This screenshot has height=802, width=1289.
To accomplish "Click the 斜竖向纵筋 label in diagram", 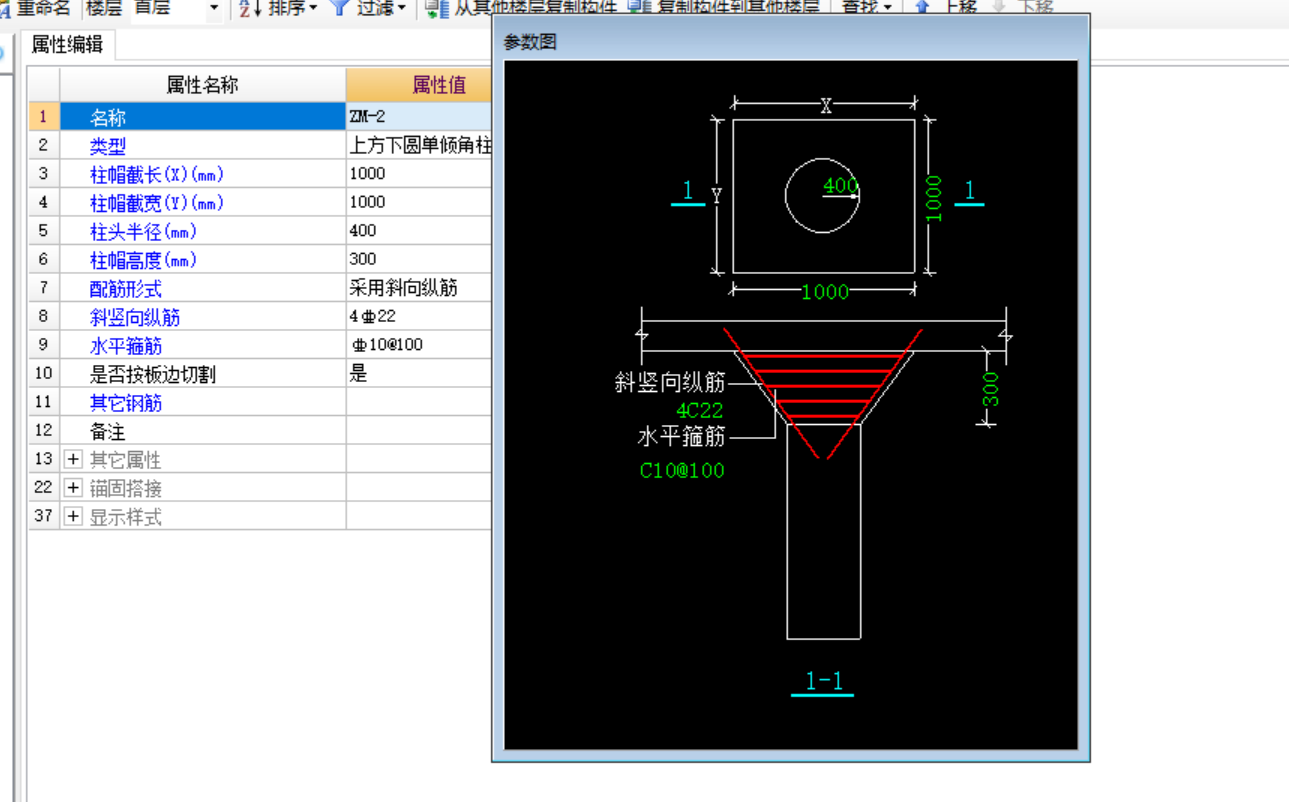I will point(670,382).
